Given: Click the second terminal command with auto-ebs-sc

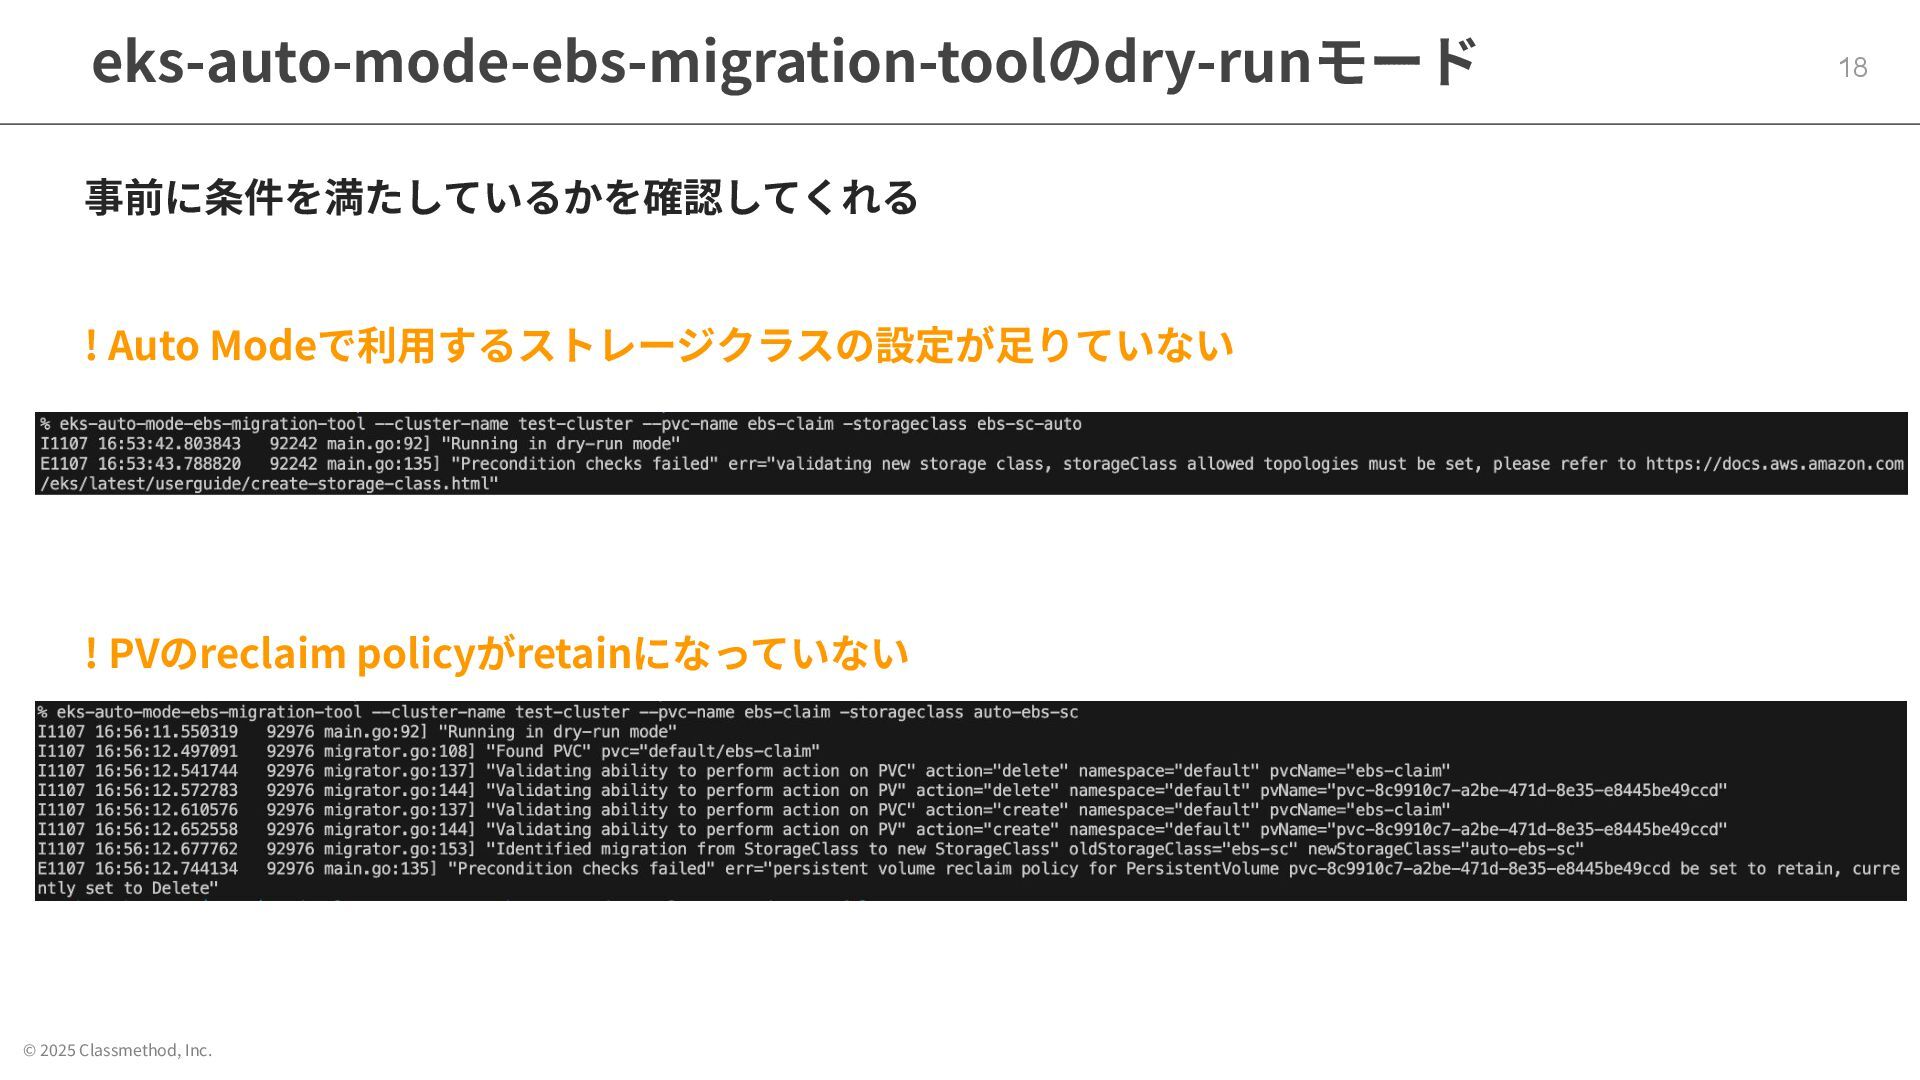Looking at the screenshot, I should (x=557, y=712).
